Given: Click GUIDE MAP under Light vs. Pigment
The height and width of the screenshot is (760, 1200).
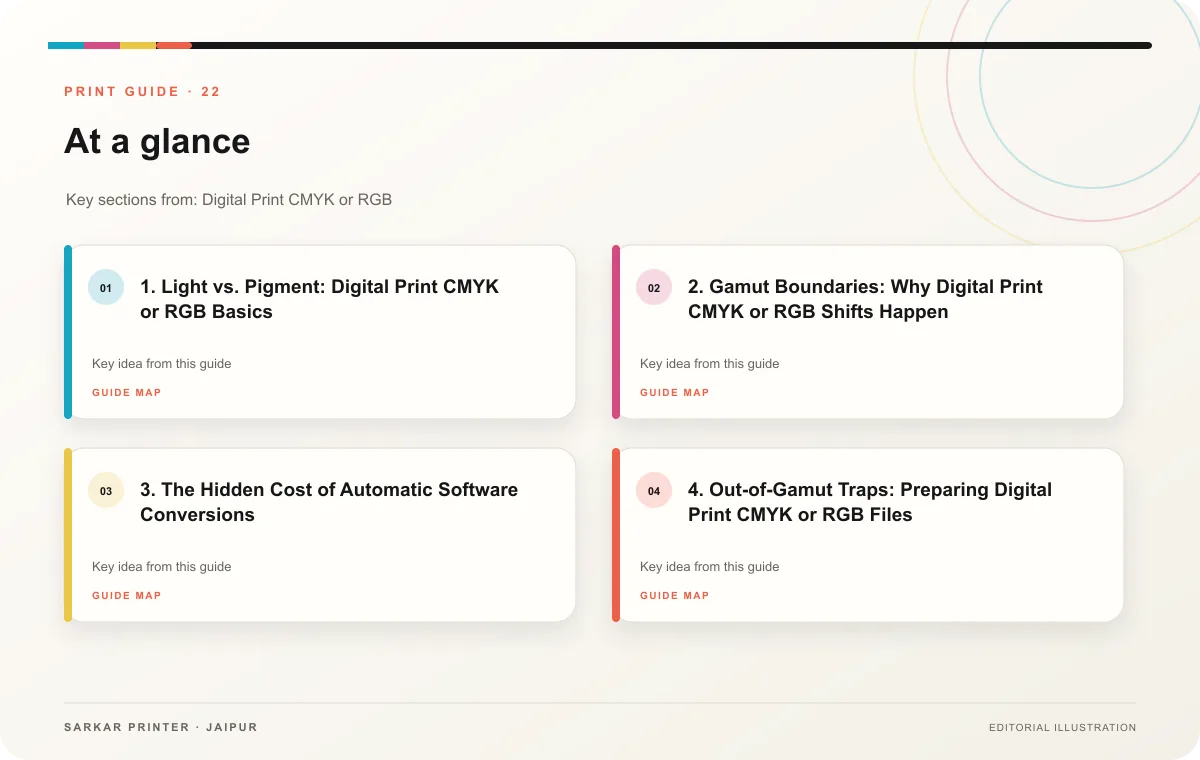Looking at the screenshot, I should (x=126, y=393).
